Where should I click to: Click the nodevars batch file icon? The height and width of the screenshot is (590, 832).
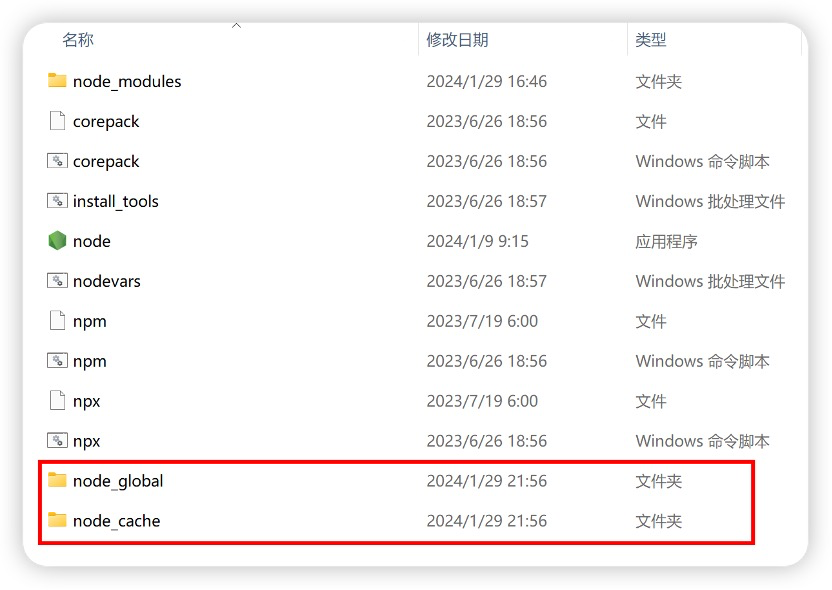pyautogui.click(x=57, y=281)
